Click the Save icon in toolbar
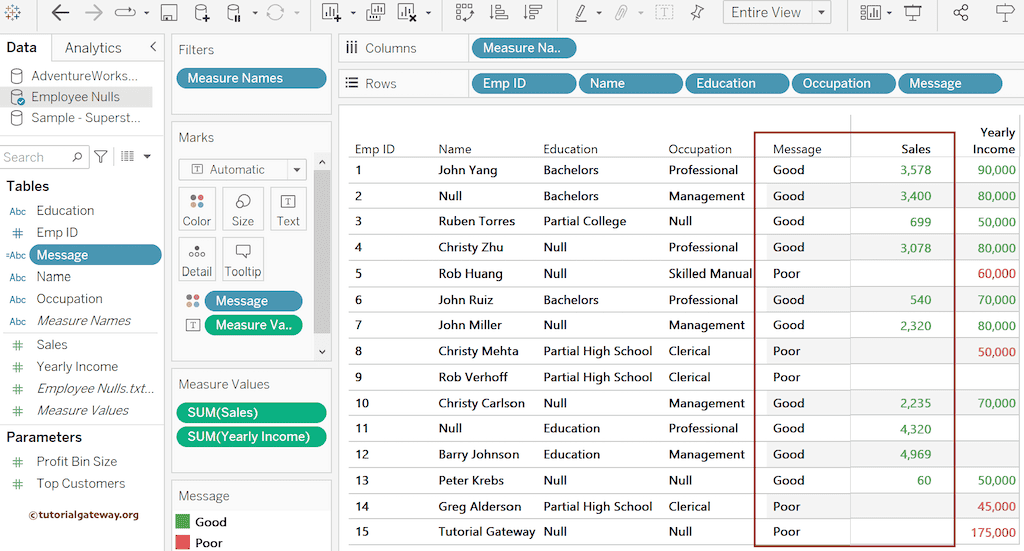The width and height of the screenshot is (1024, 551). click(x=169, y=12)
